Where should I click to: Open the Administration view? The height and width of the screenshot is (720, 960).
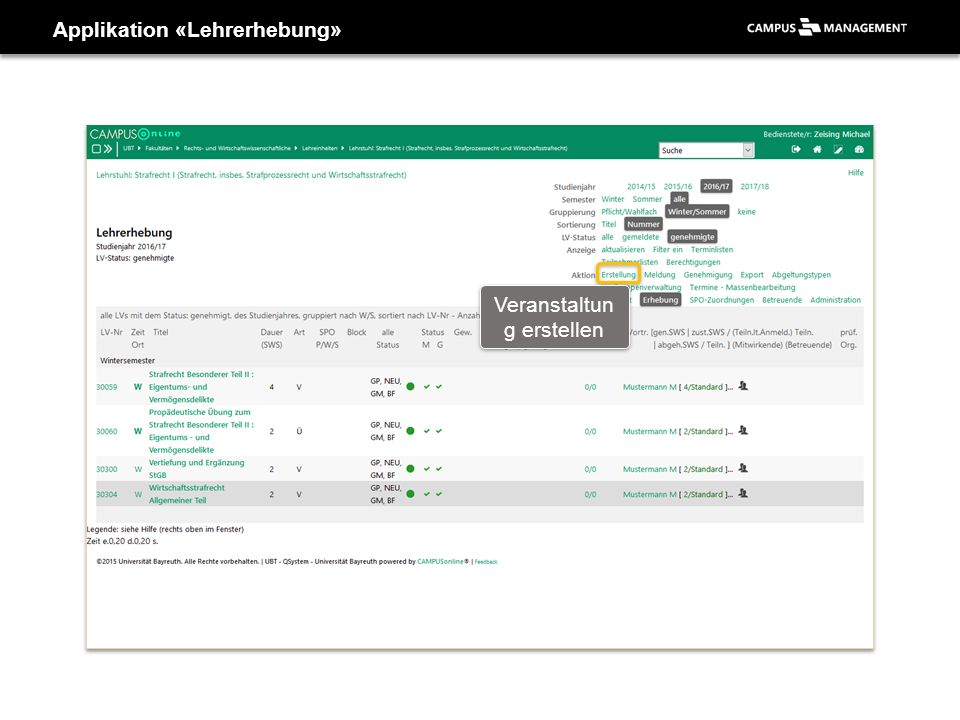coord(836,300)
